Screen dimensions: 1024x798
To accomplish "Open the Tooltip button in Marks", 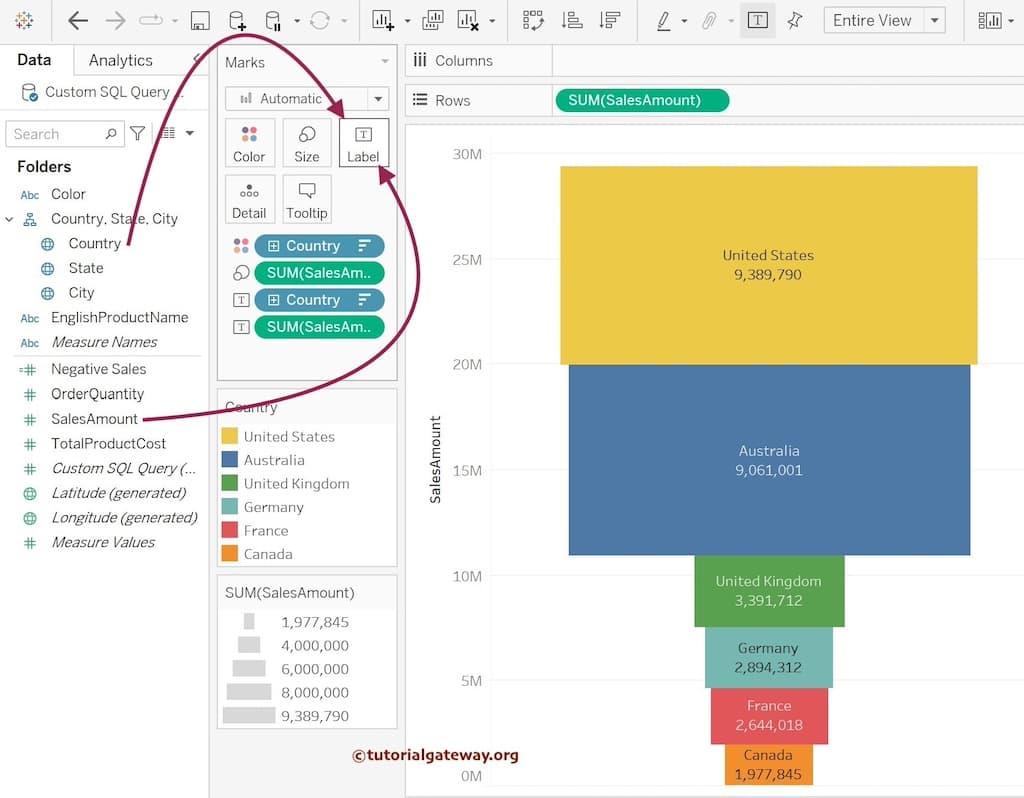I will point(306,200).
